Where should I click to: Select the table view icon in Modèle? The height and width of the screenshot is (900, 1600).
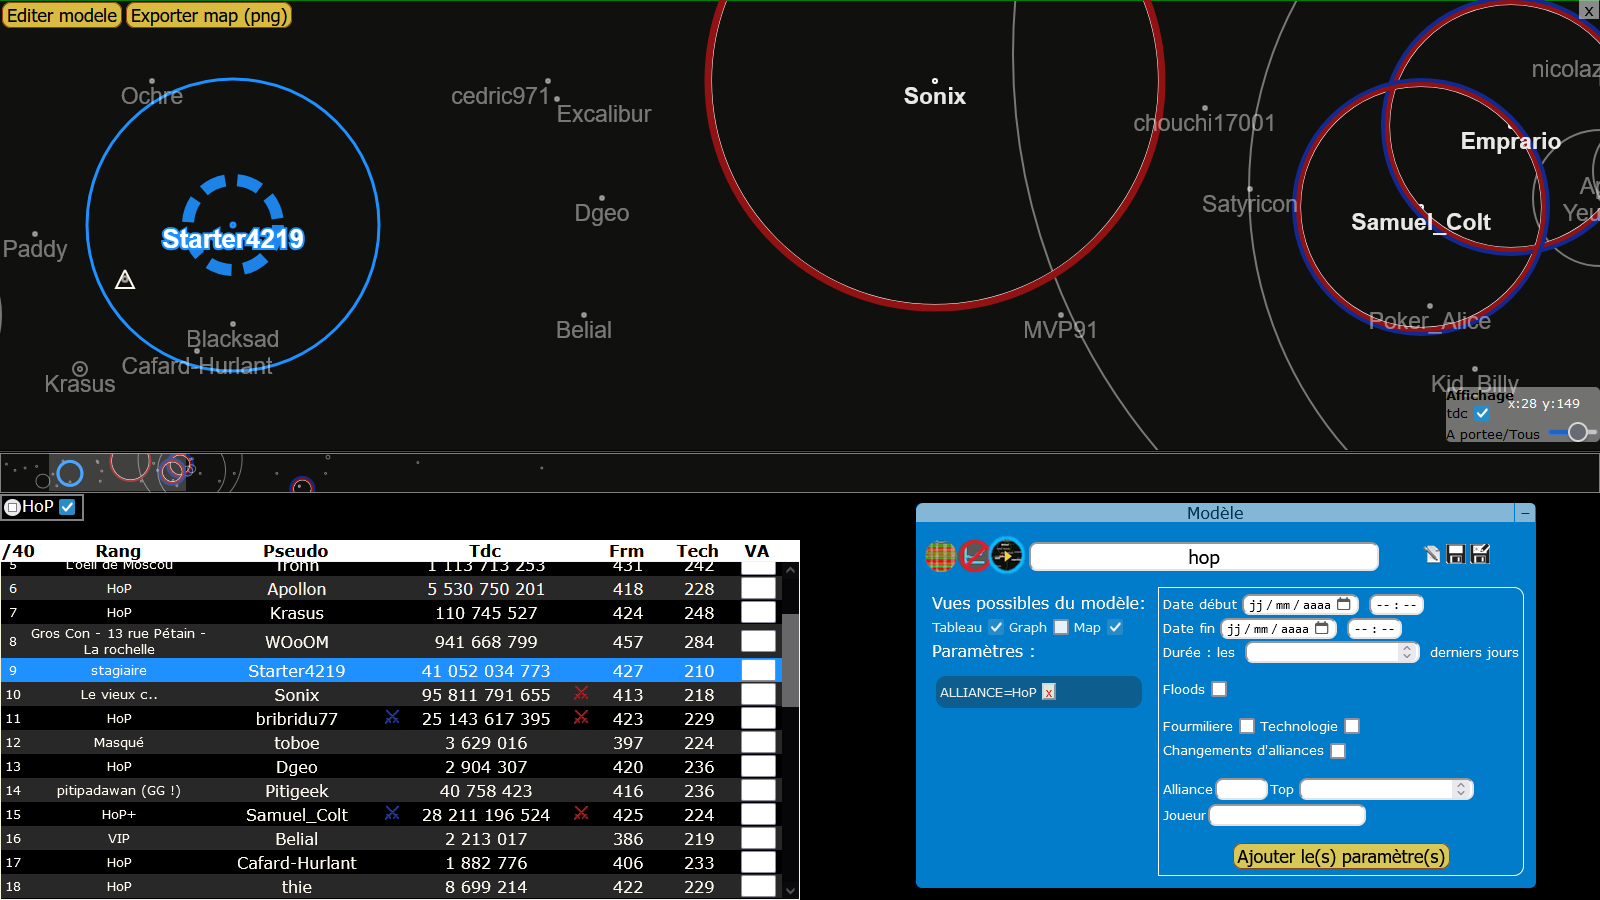pos(940,555)
